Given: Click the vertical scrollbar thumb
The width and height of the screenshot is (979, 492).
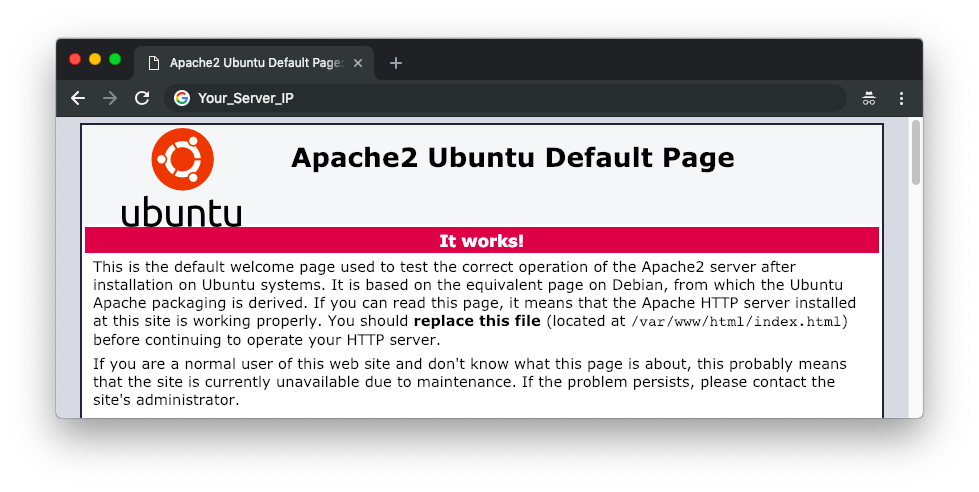Looking at the screenshot, I should (x=916, y=152).
